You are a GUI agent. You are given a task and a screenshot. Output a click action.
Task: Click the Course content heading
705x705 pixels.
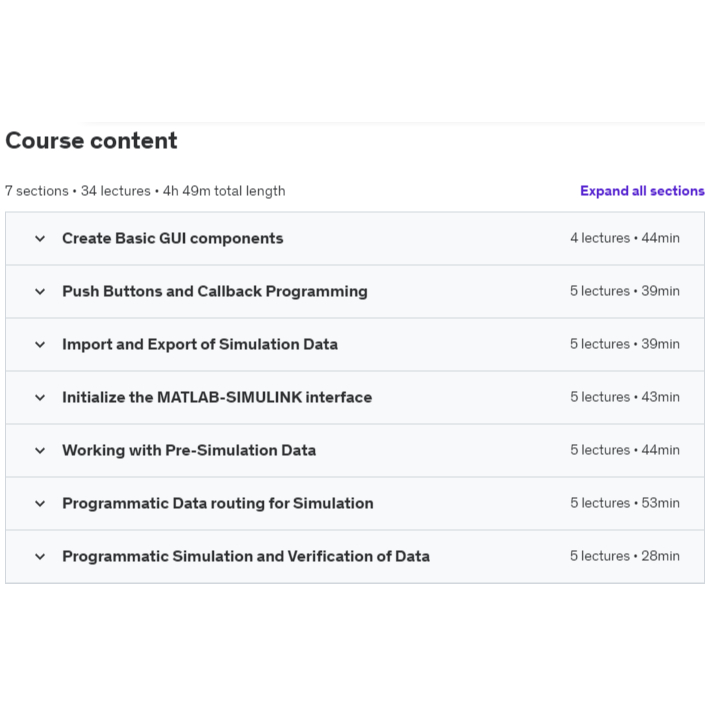[x=91, y=141]
